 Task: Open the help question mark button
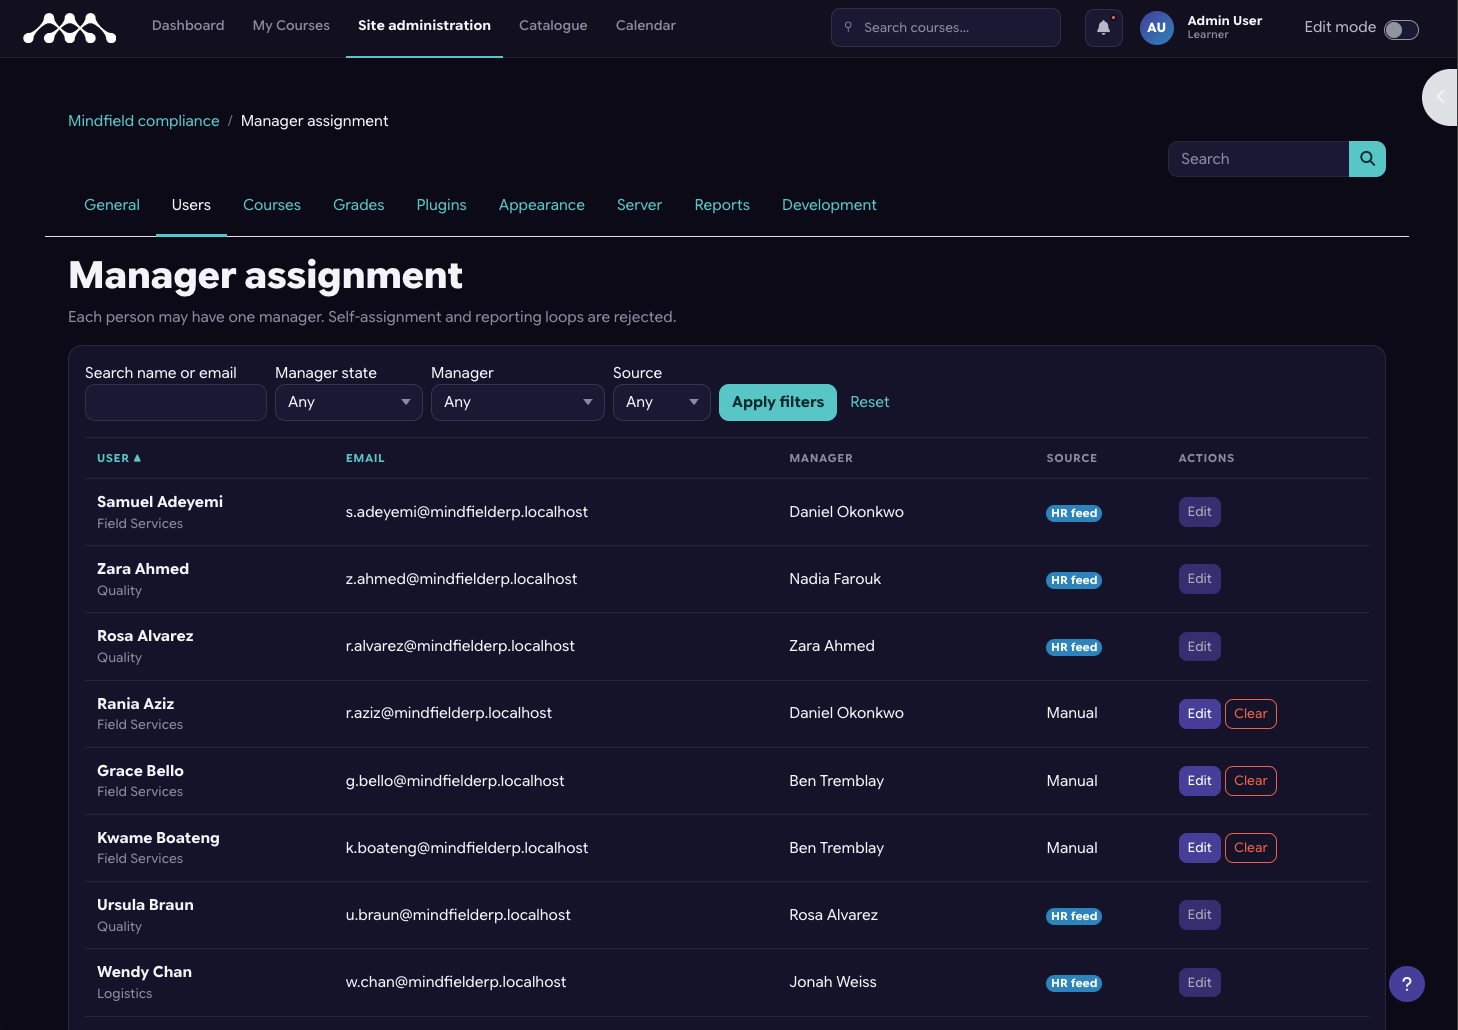(x=1407, y=984)
